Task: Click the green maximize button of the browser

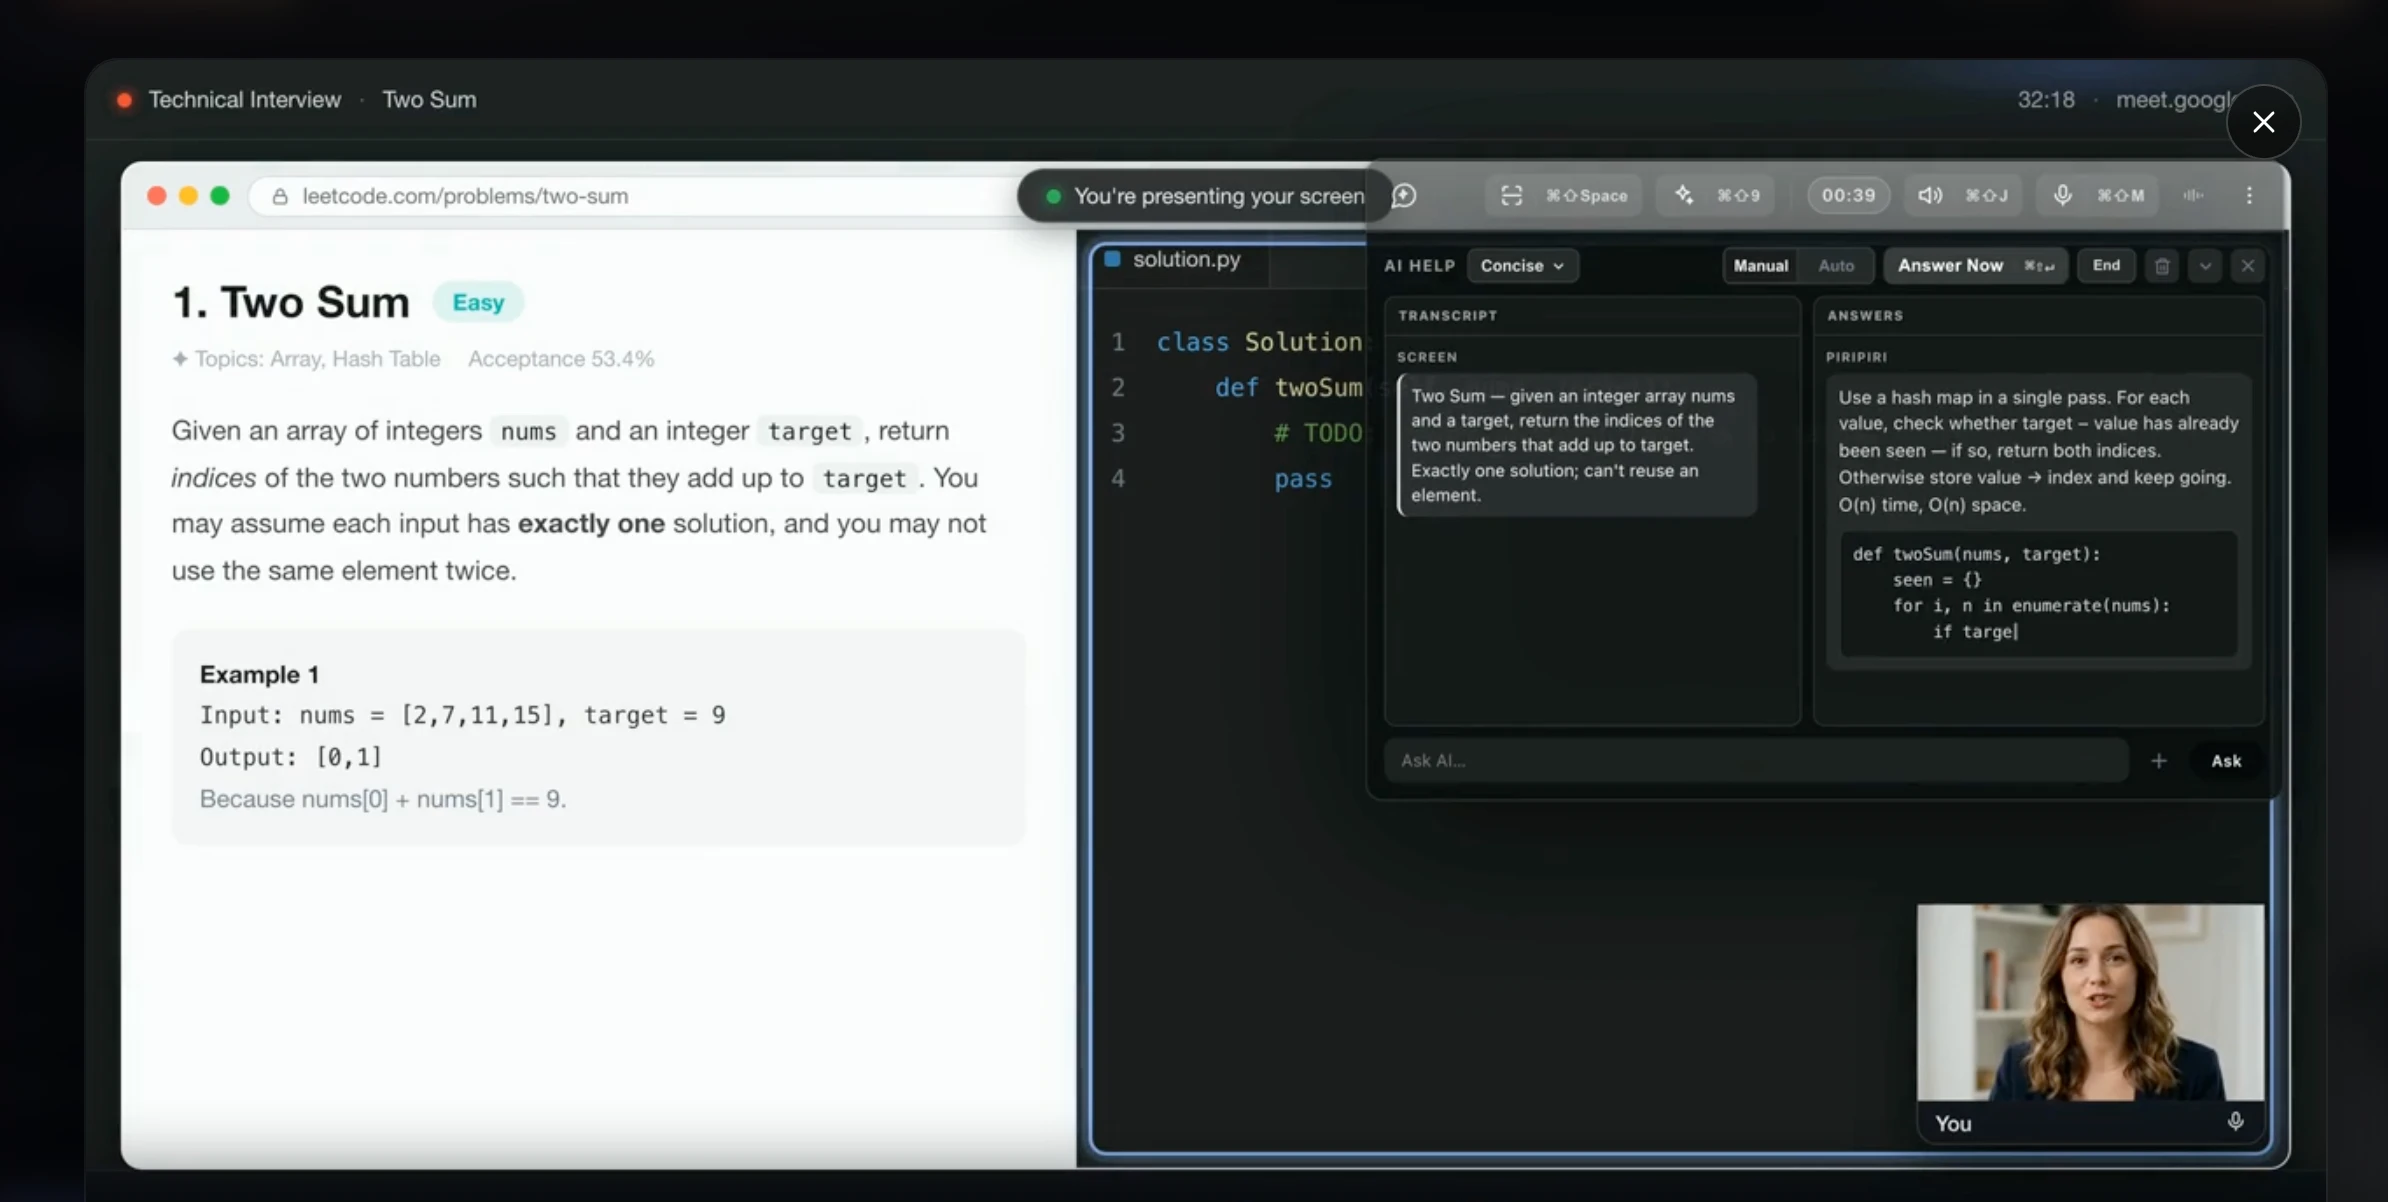Action: point(220,196)
